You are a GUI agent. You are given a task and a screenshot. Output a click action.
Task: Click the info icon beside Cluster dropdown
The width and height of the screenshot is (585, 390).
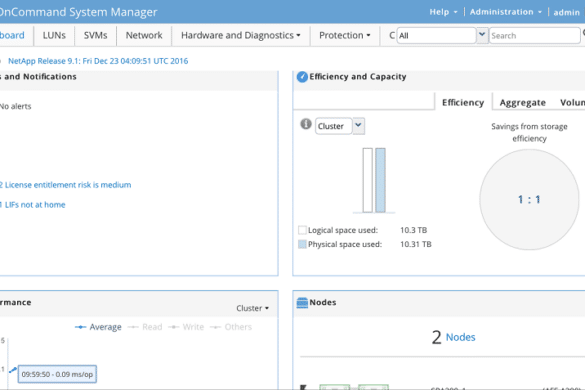[x=306, y=124]
